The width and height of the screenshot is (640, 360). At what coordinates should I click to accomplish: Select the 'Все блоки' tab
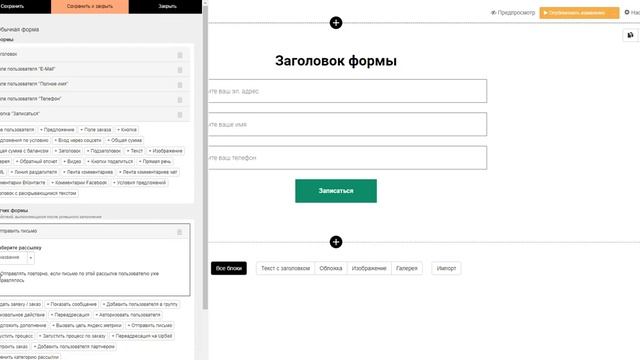[229, 268]
